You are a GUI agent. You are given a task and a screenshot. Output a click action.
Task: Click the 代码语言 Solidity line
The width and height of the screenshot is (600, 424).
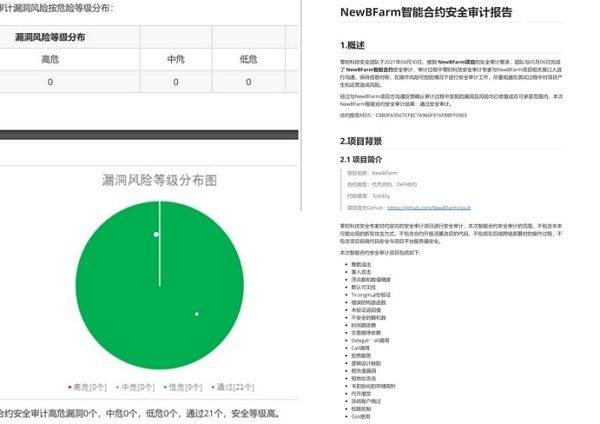(x=368, y=196)
